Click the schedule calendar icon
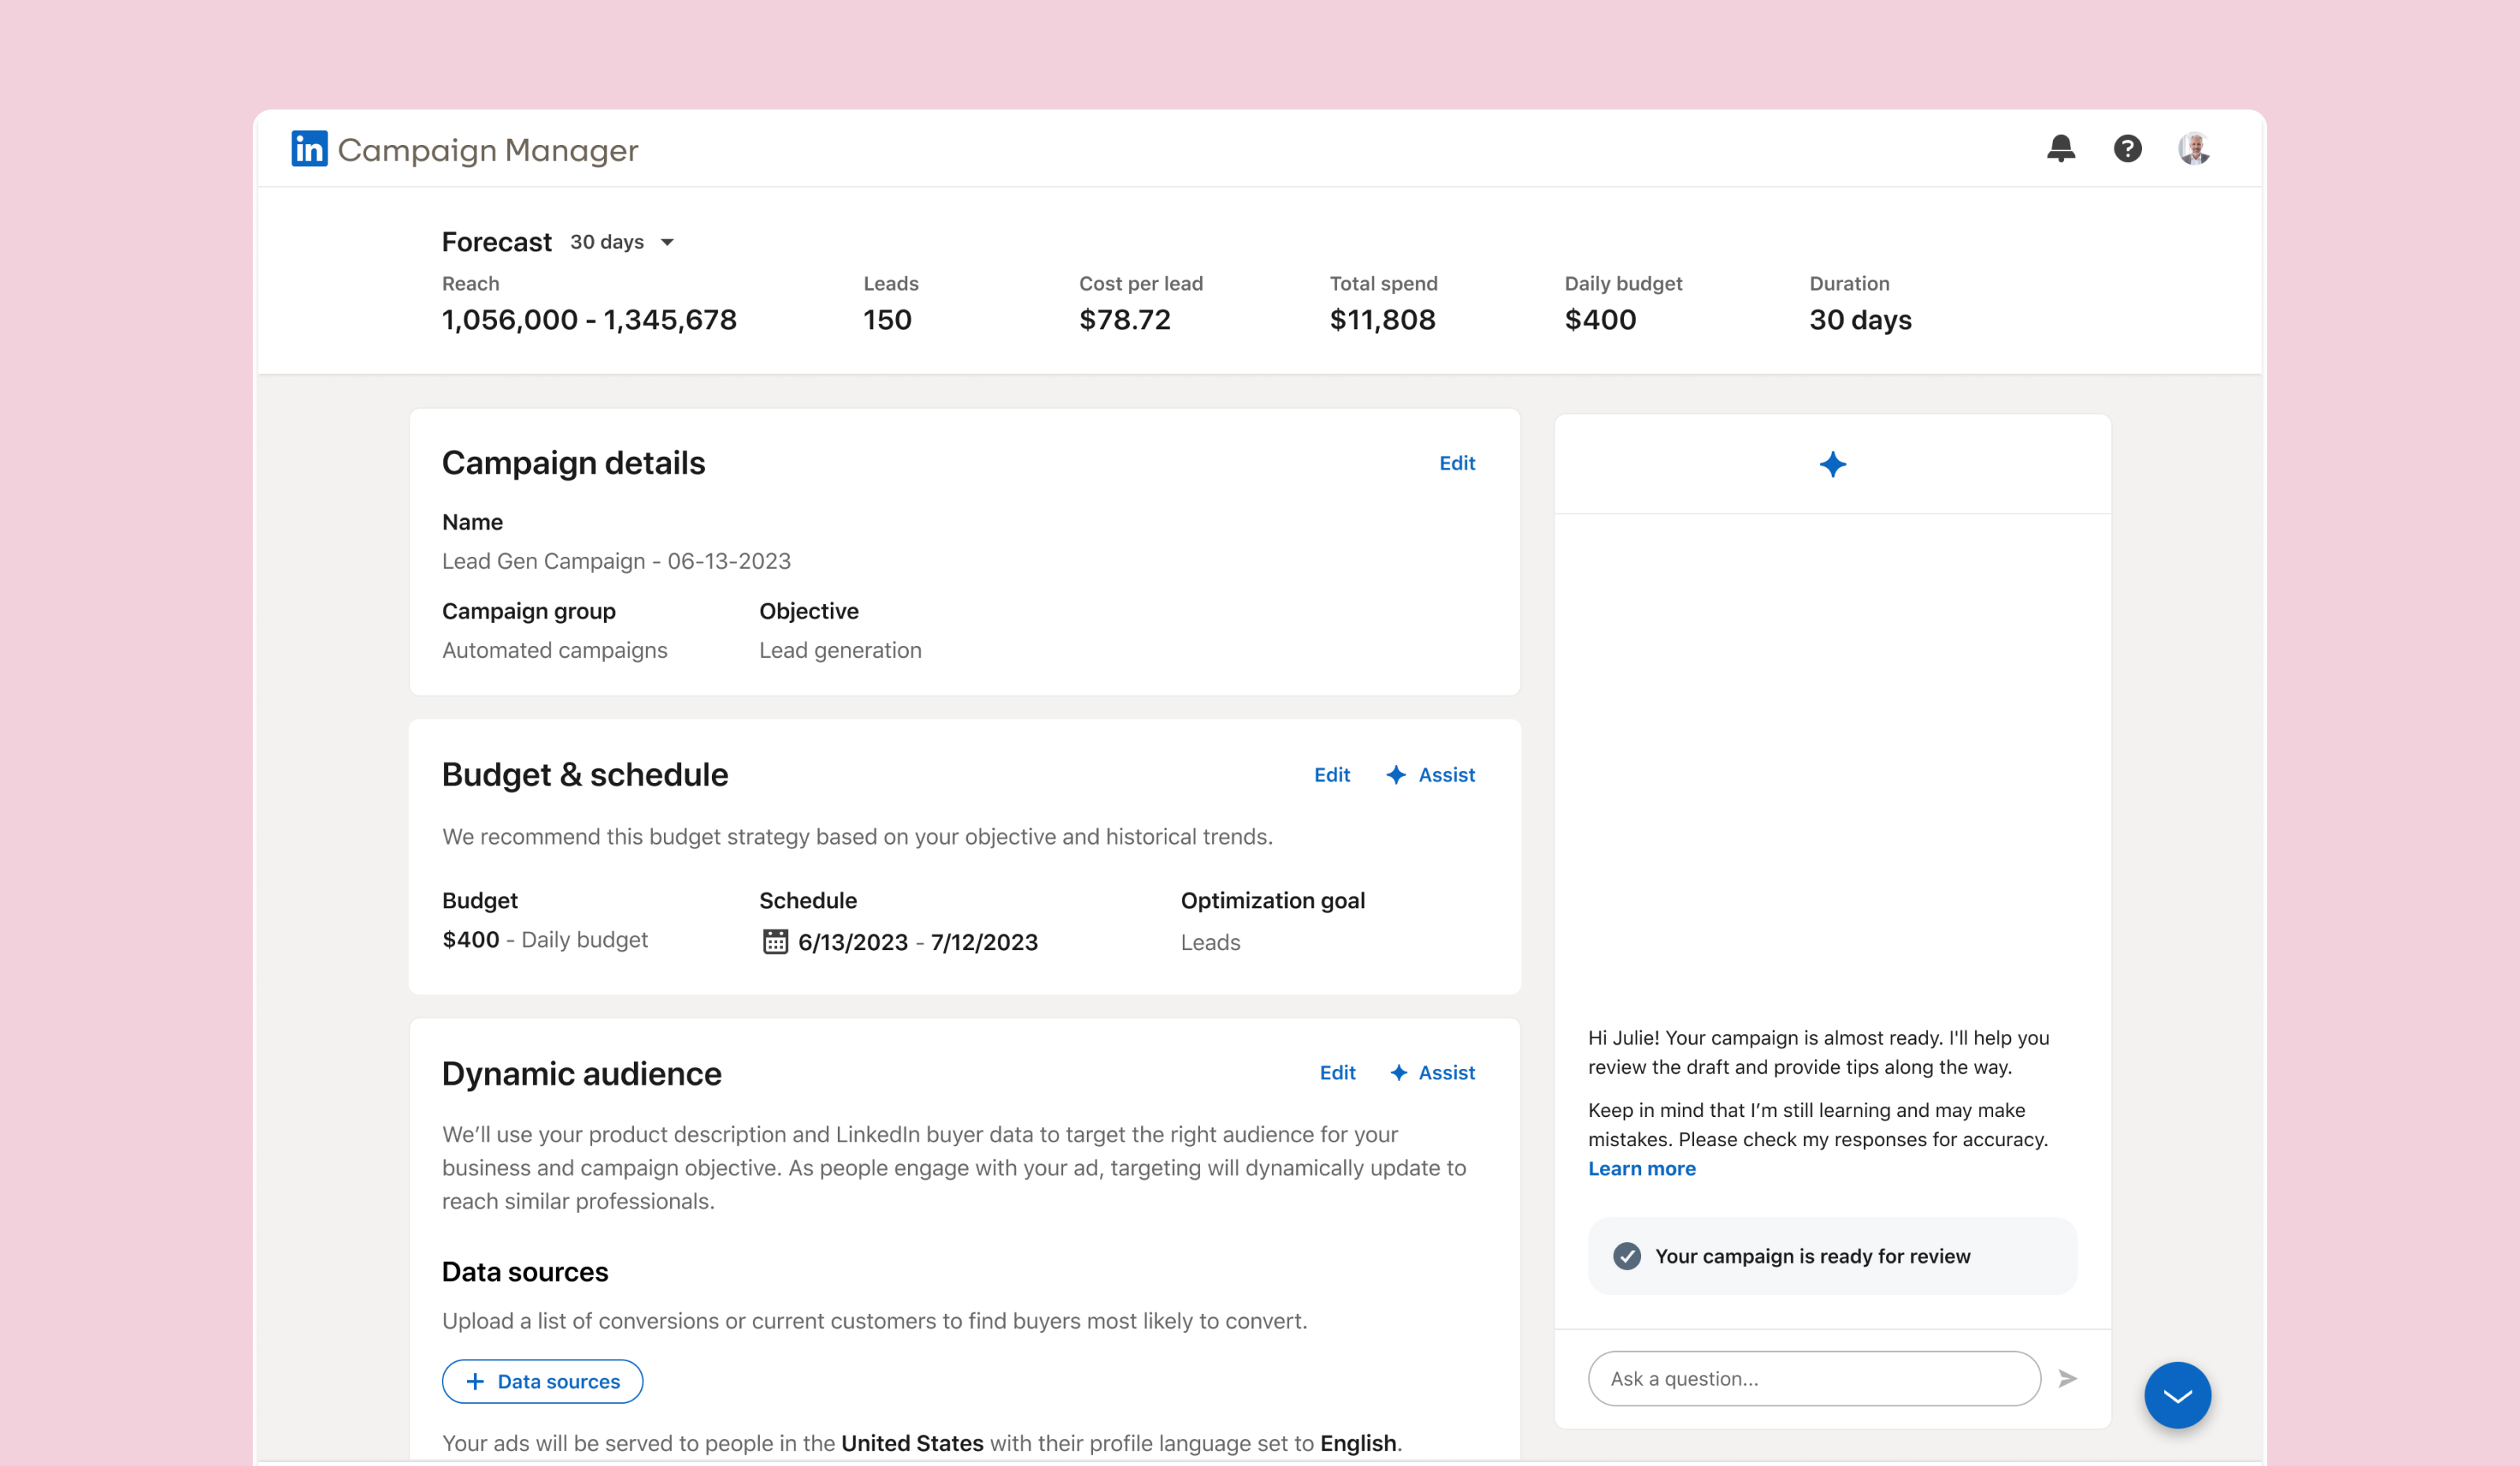Viewport: 2520px width, 1466px height. point(775,942)
